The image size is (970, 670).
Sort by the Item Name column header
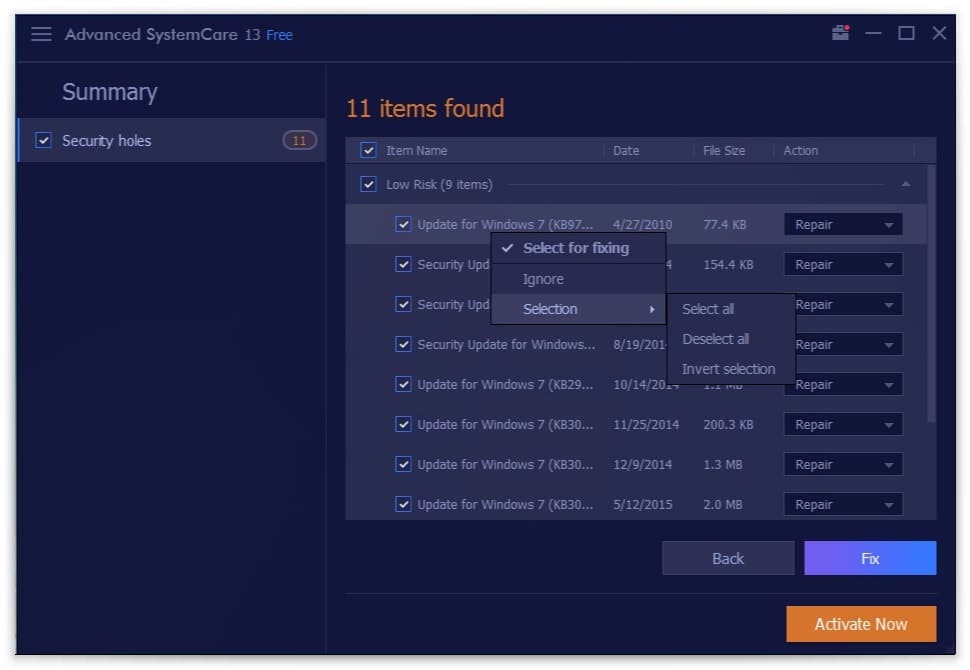(416, 150)
